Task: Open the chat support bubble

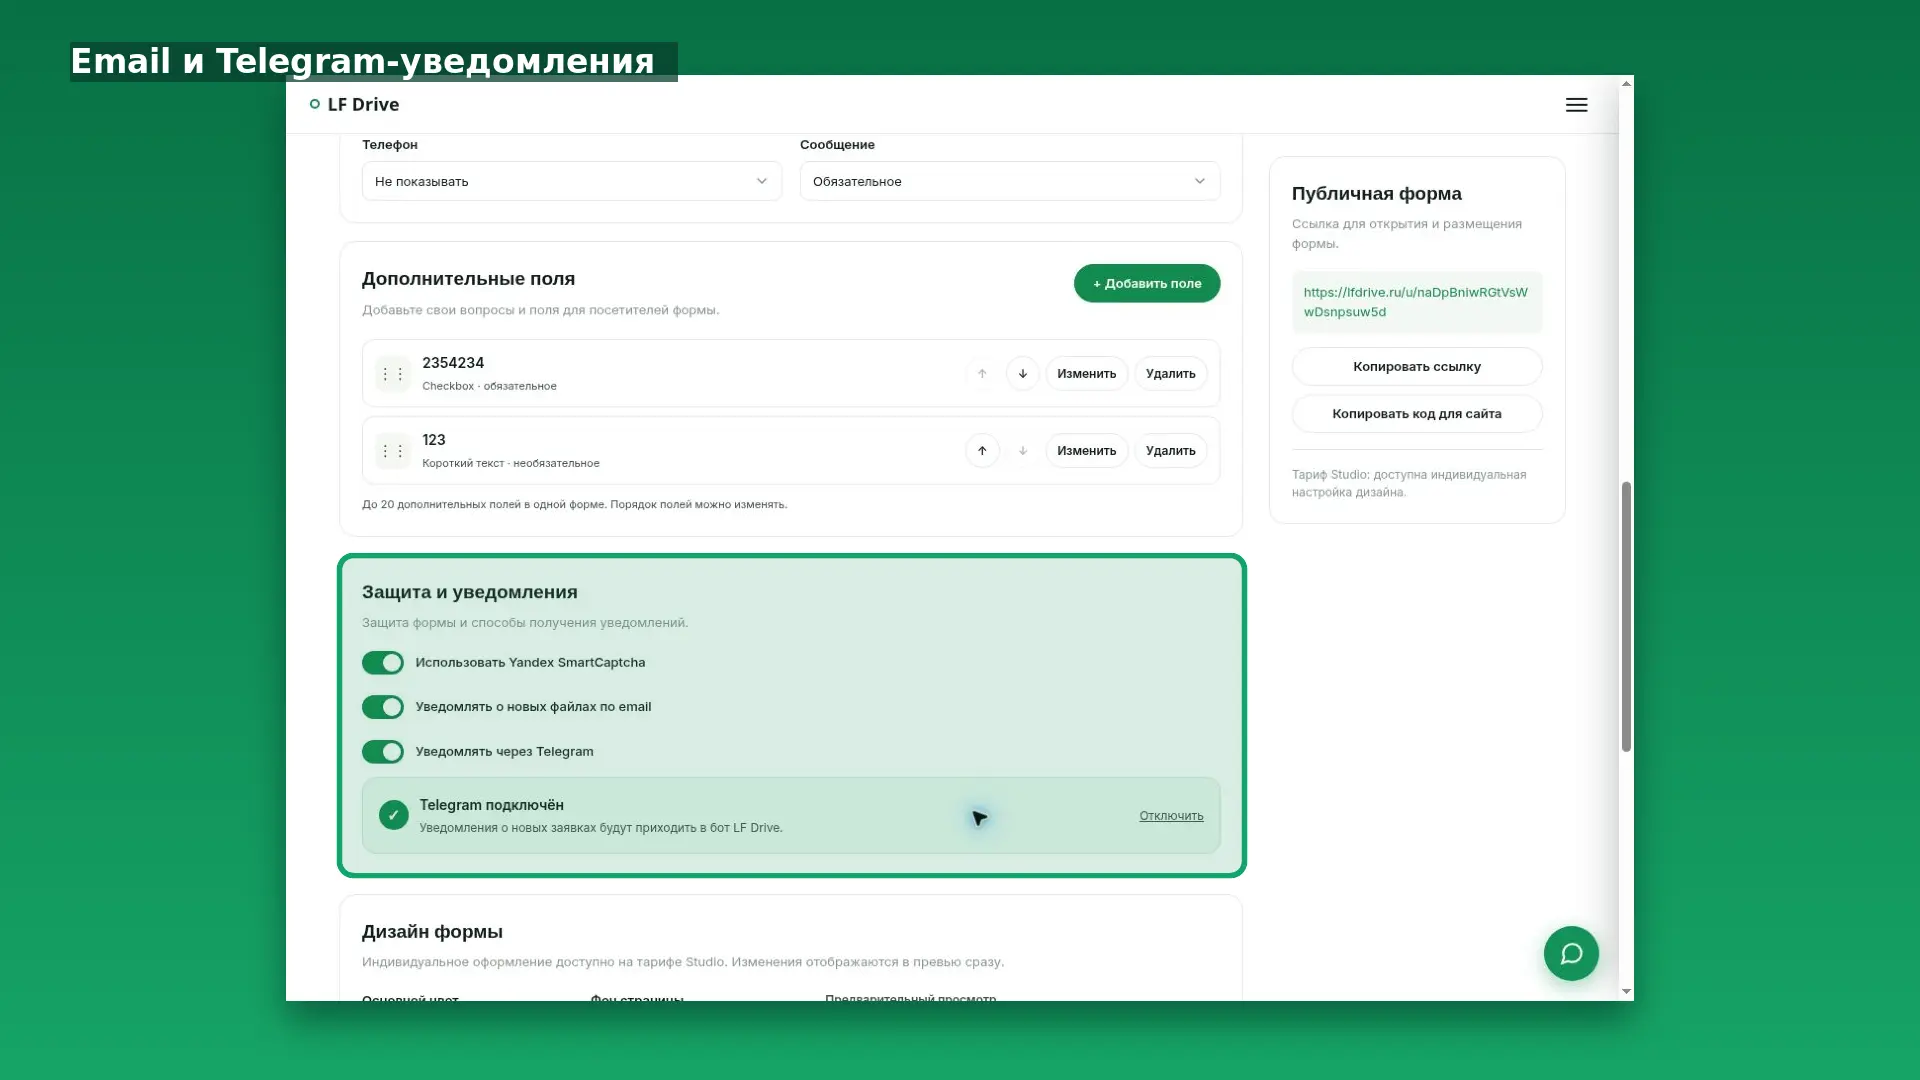Action: pyautogui.click(x=1571, y=953)
